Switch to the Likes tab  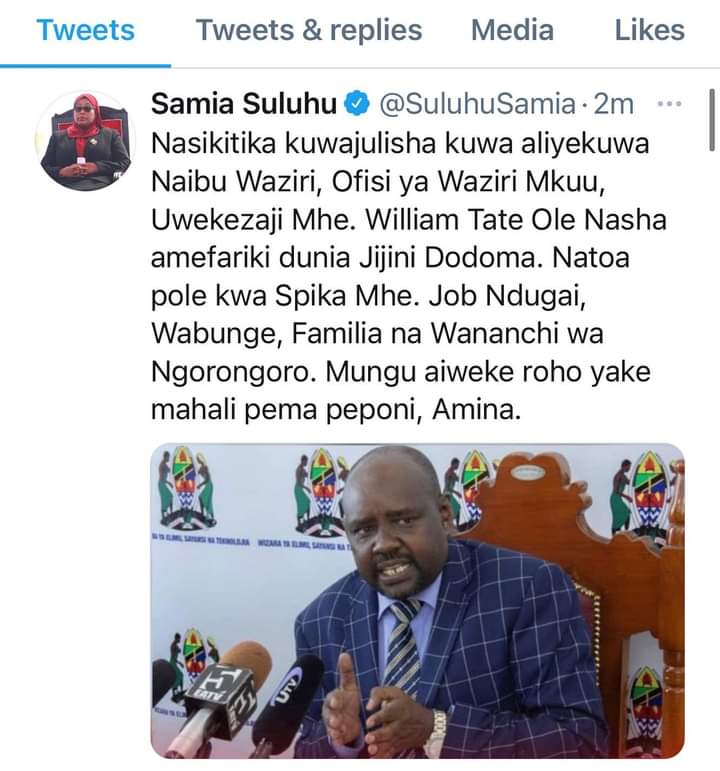[650, 30]
